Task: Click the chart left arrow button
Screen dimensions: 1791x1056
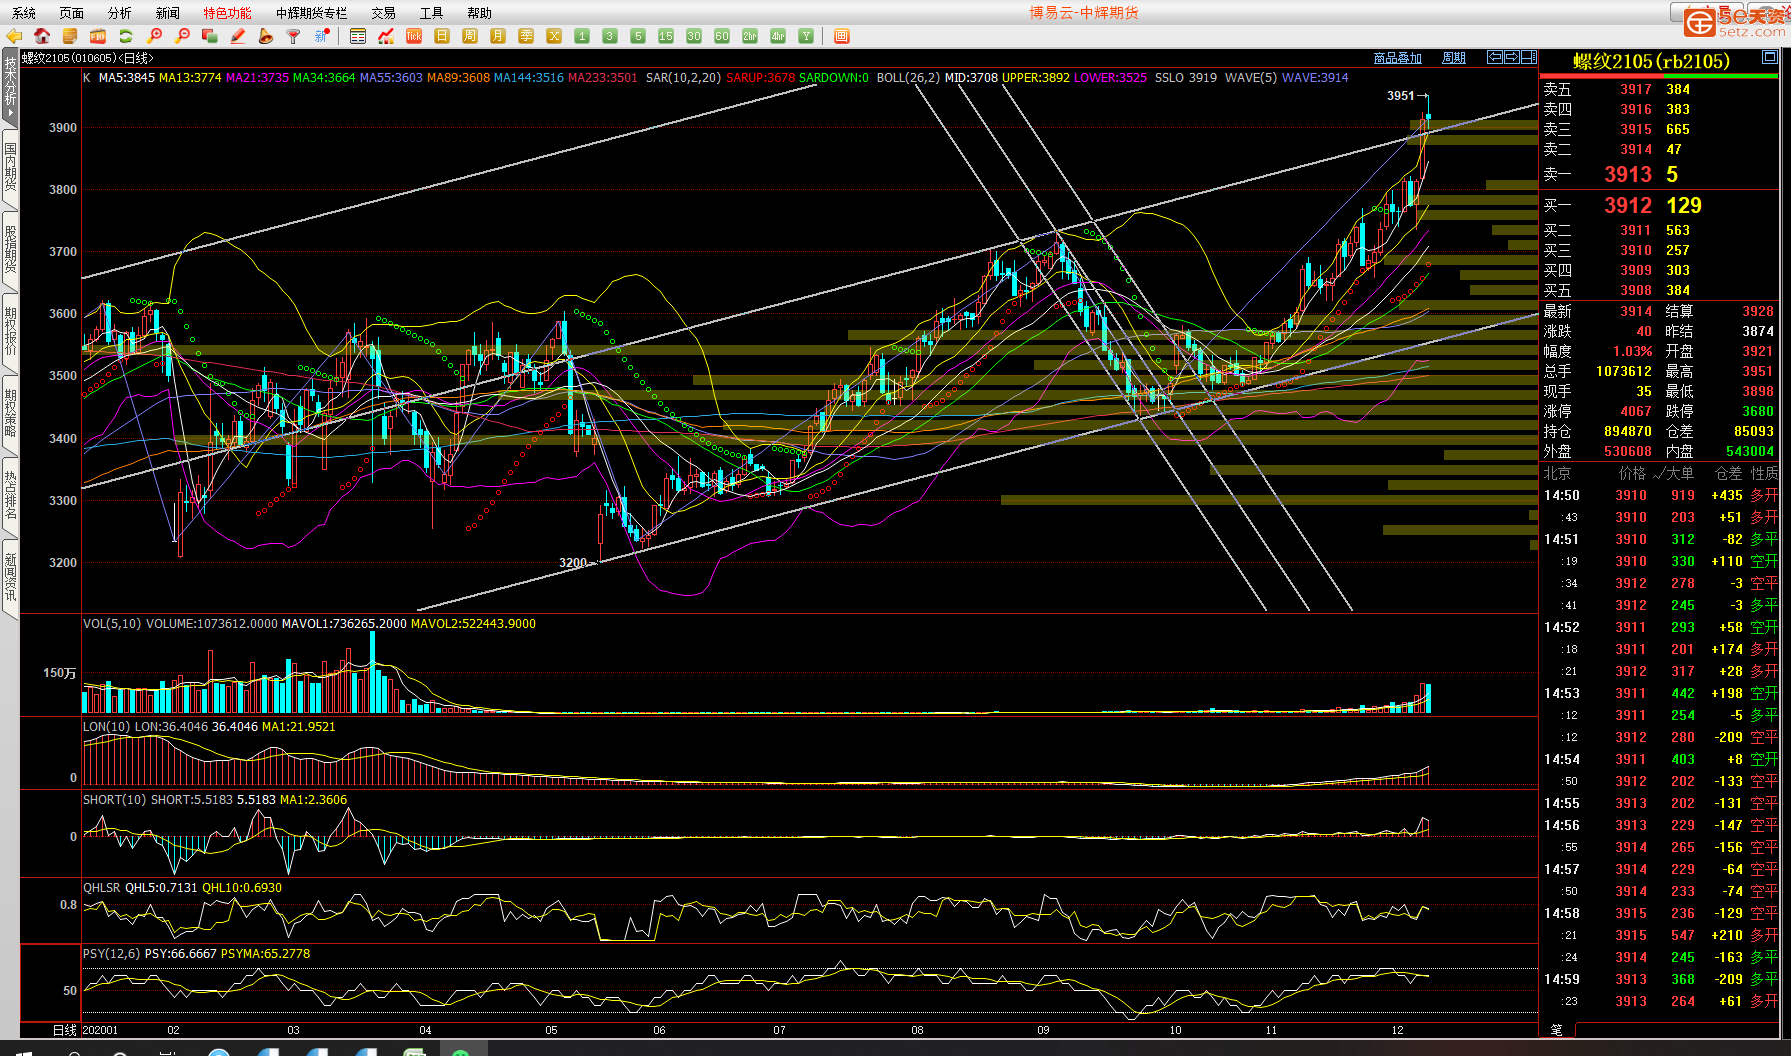Action: (1495, 57)
